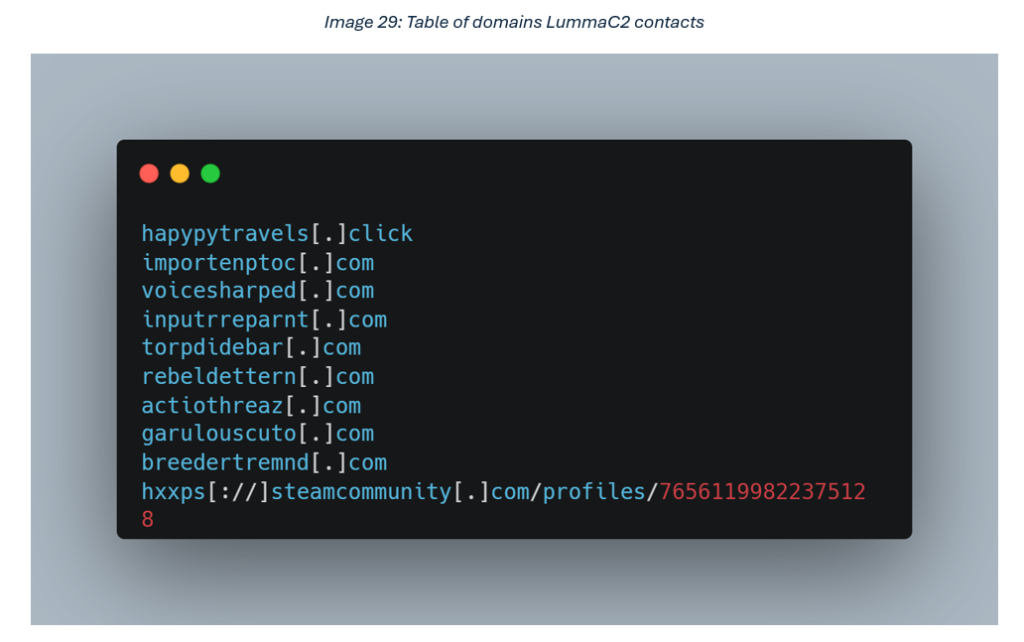Viewport: 1024px width, 642px height.
Task: Click the word hapypytravels in the first line
Action: [225, 234]
